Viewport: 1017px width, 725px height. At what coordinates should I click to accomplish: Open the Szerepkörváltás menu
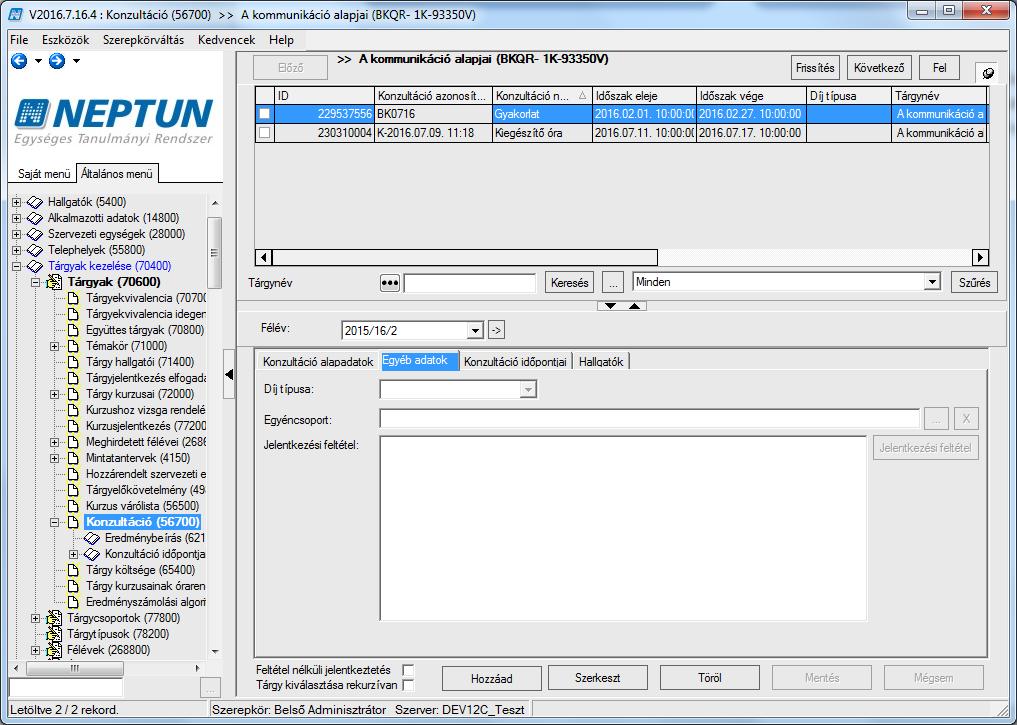click(x=143, y=40)
